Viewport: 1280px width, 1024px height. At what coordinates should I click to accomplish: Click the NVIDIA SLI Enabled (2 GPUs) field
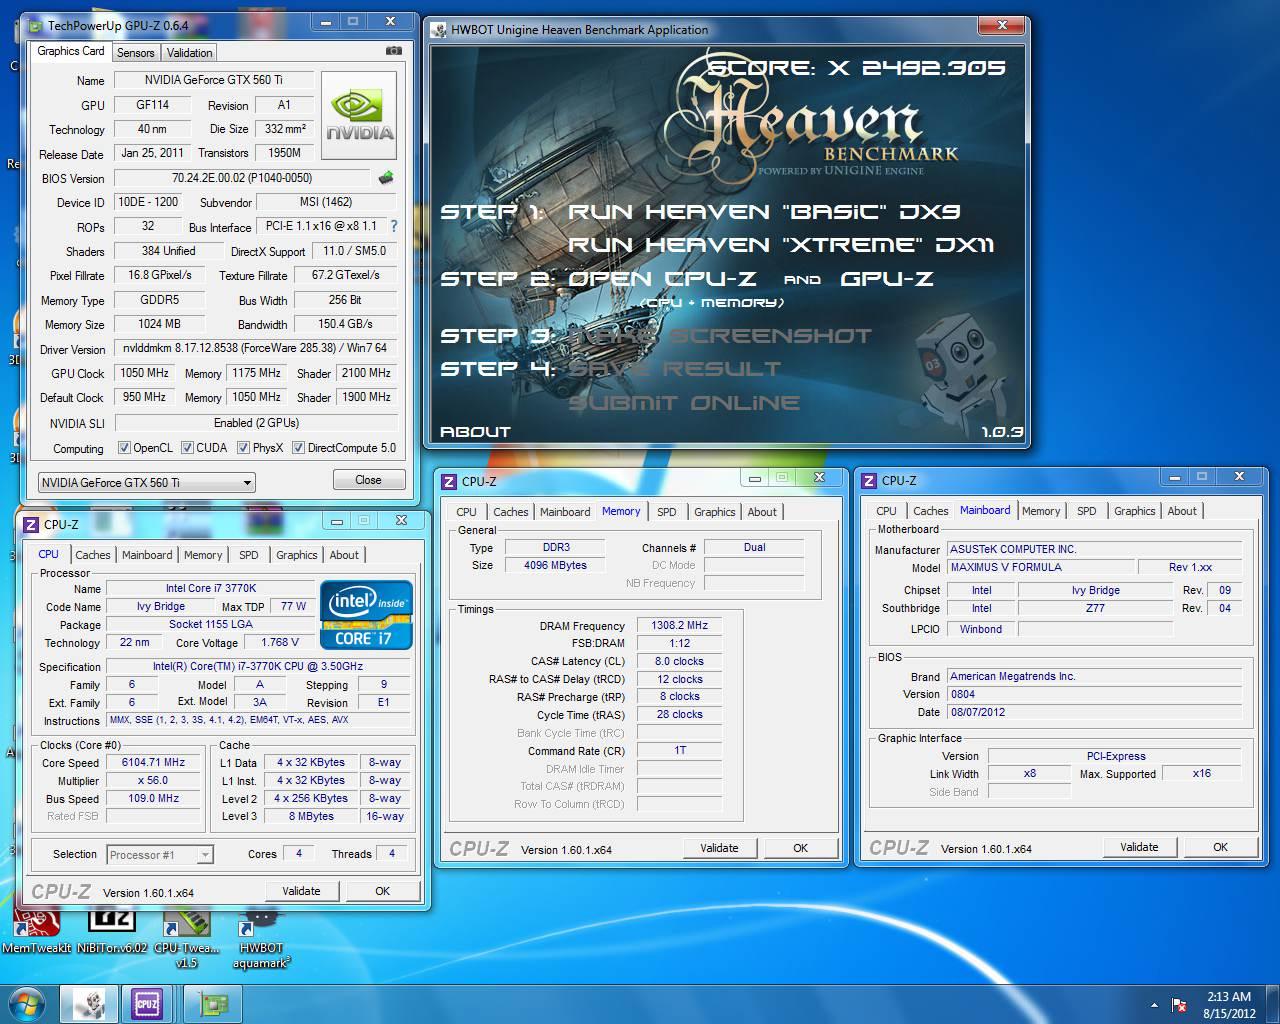click(x=255, y=422)
